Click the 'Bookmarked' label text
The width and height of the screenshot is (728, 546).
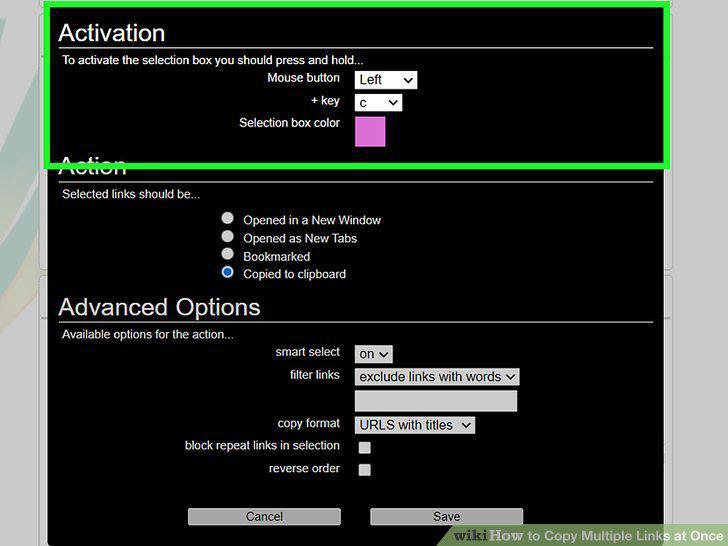click(277, 257)
